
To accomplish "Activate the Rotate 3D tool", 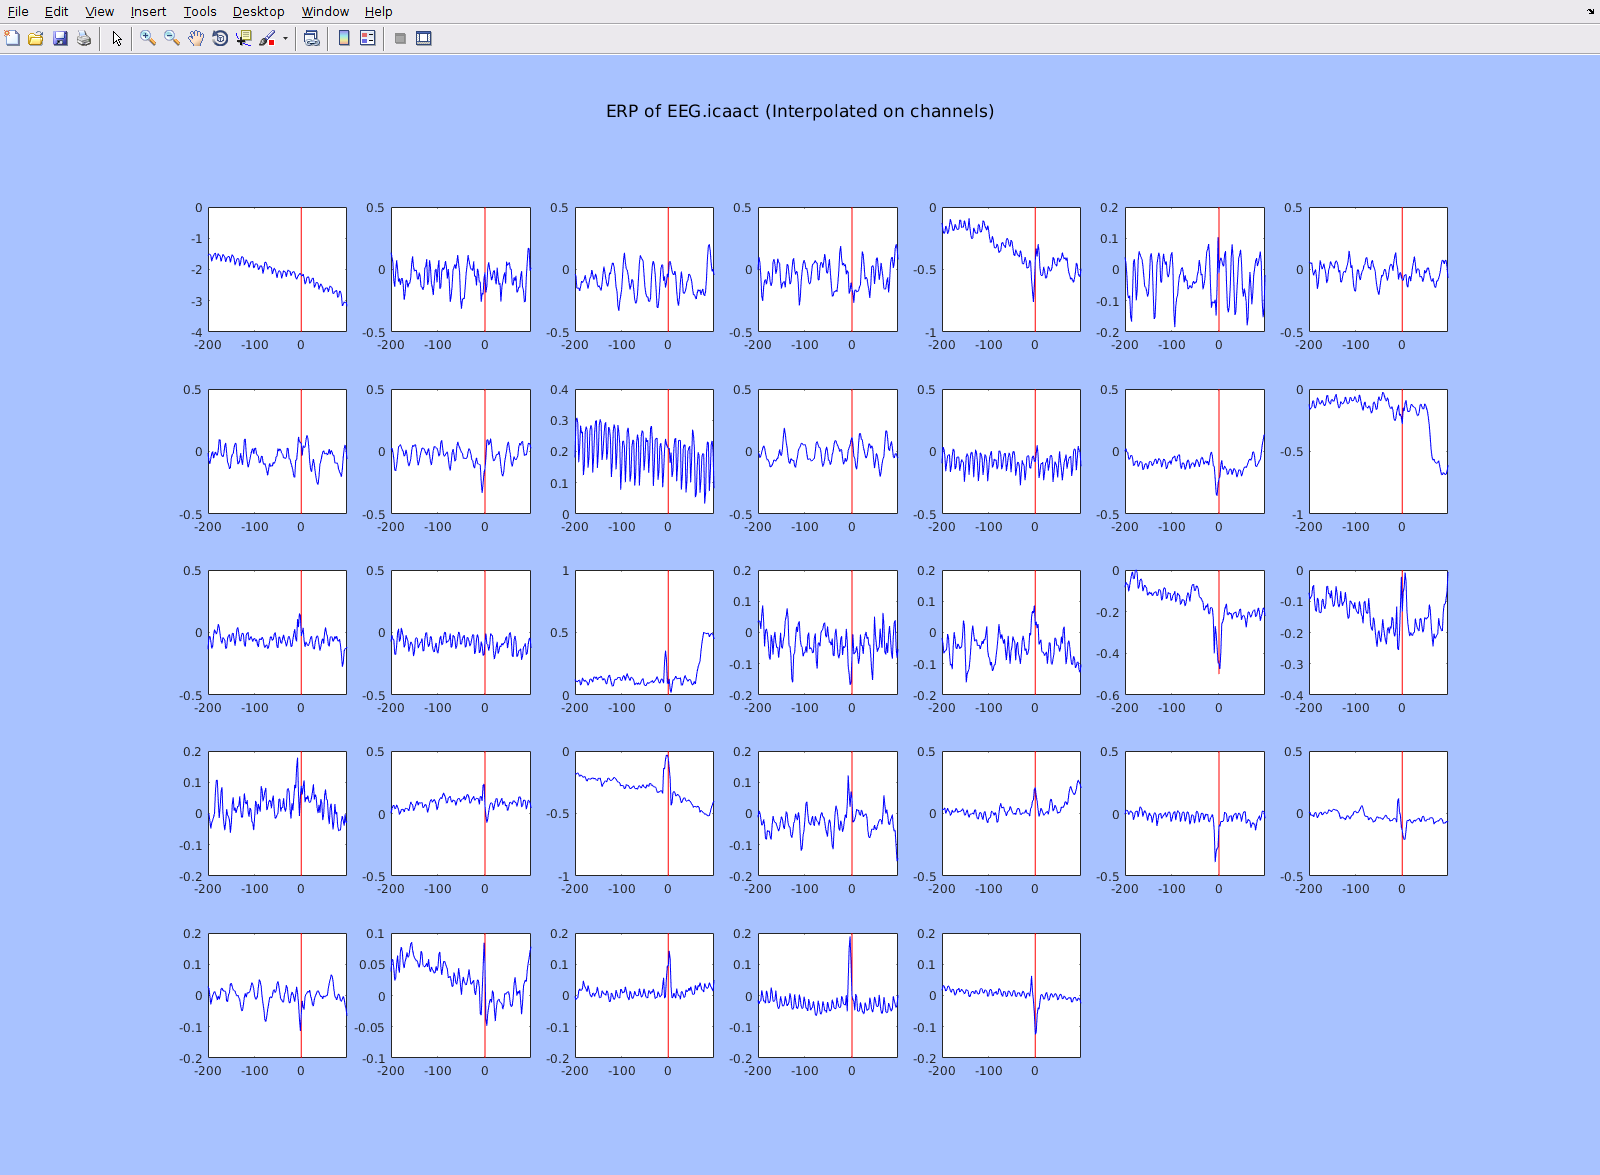I will point(219,38).
